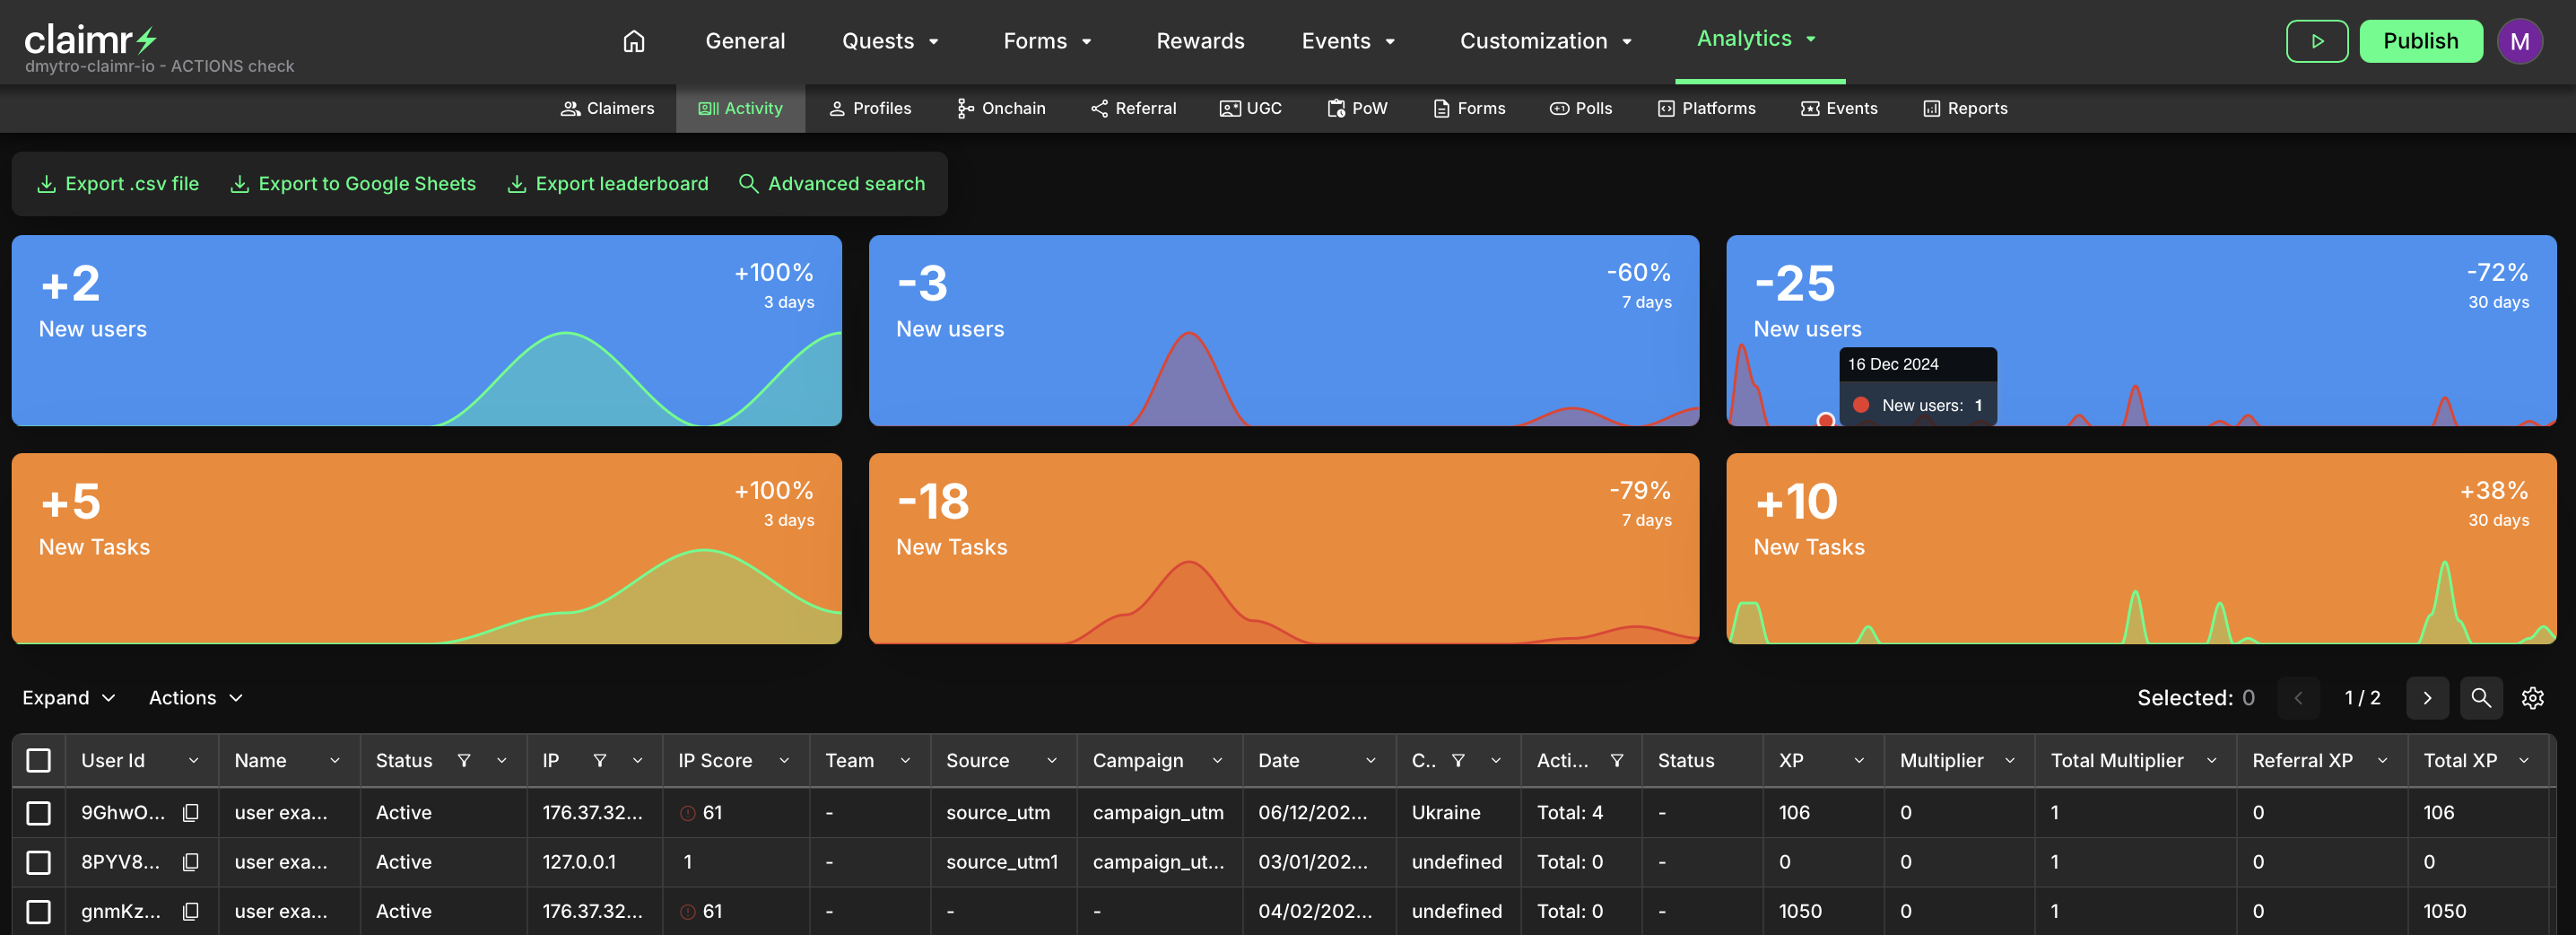
Task: Click Export leaderboard
Action: click(x=608, y=184)
